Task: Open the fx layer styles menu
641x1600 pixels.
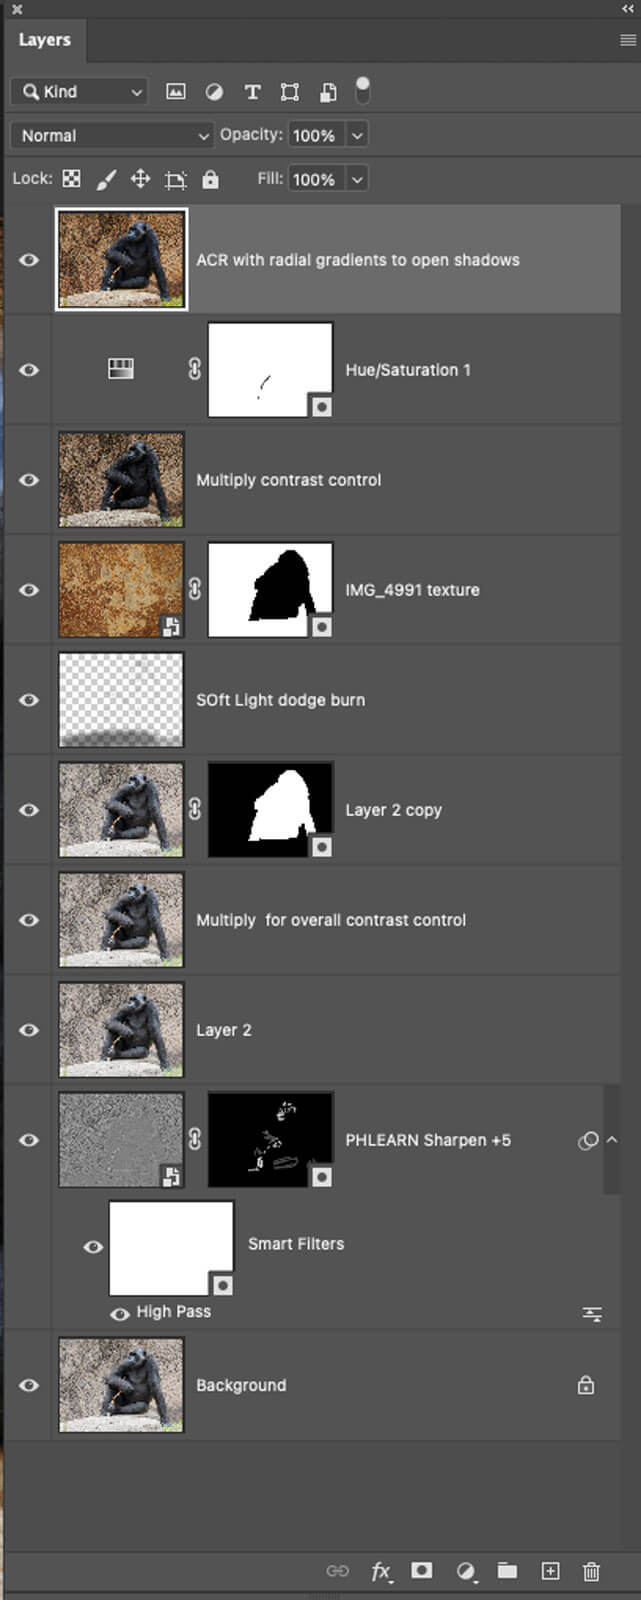Action: coord(380,1571)
